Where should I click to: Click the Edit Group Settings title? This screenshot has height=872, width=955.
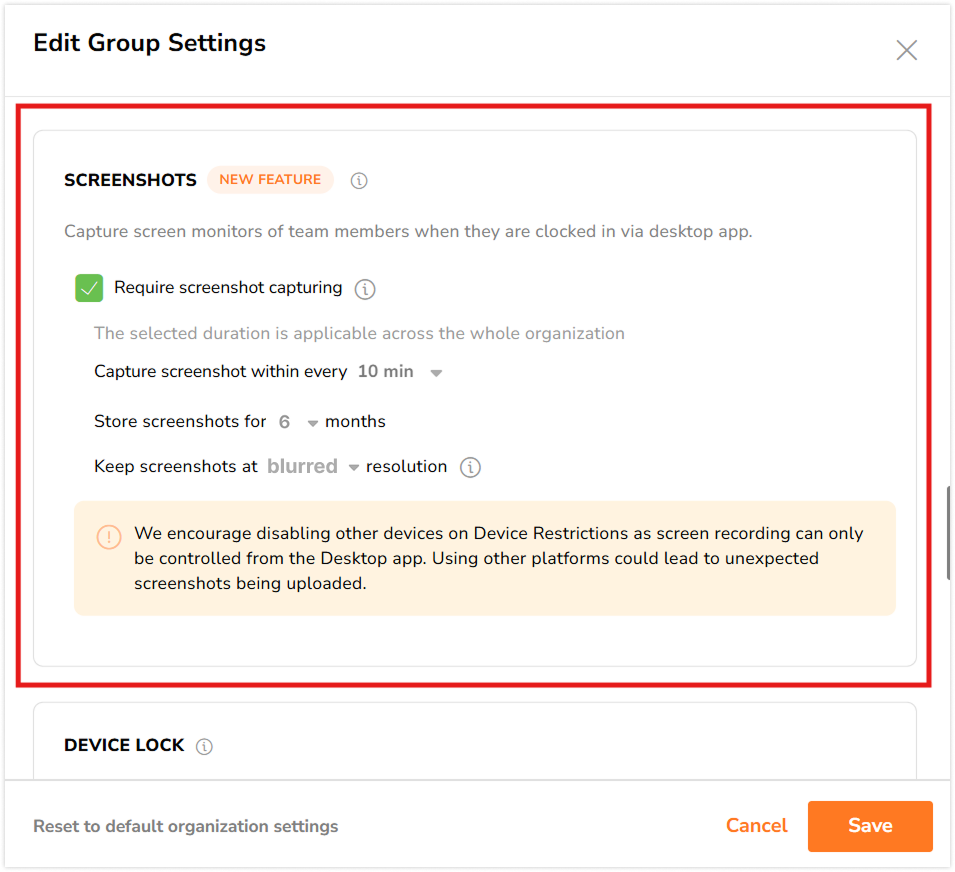click(150, 44)
